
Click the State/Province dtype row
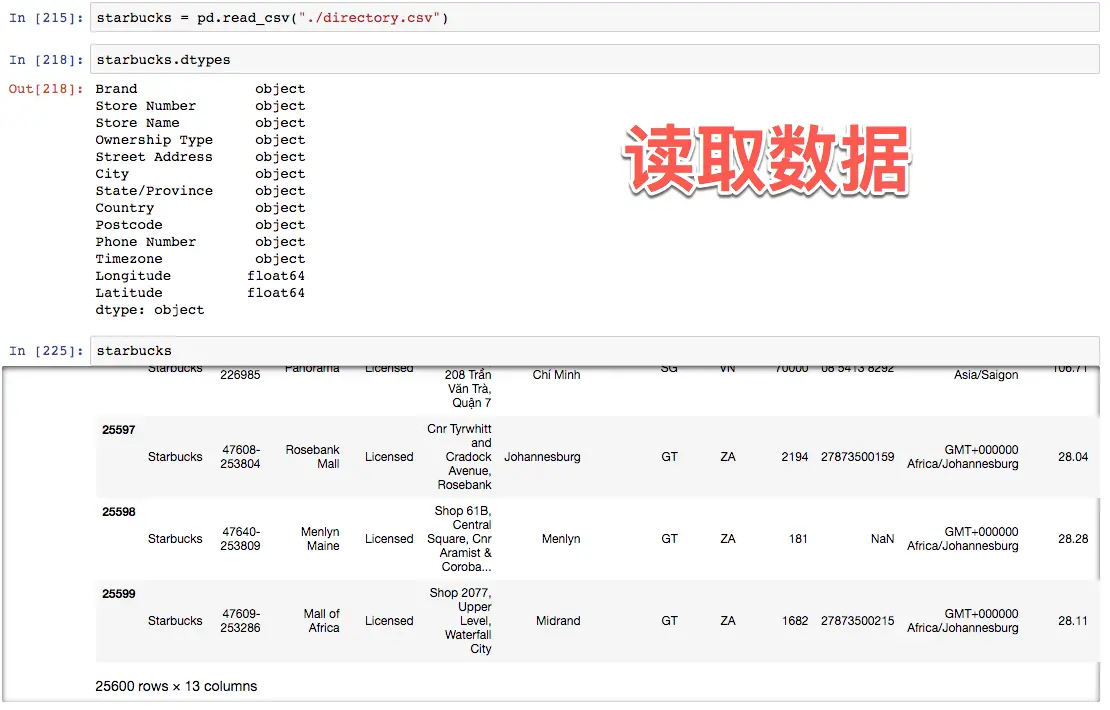tap(200, 190)
